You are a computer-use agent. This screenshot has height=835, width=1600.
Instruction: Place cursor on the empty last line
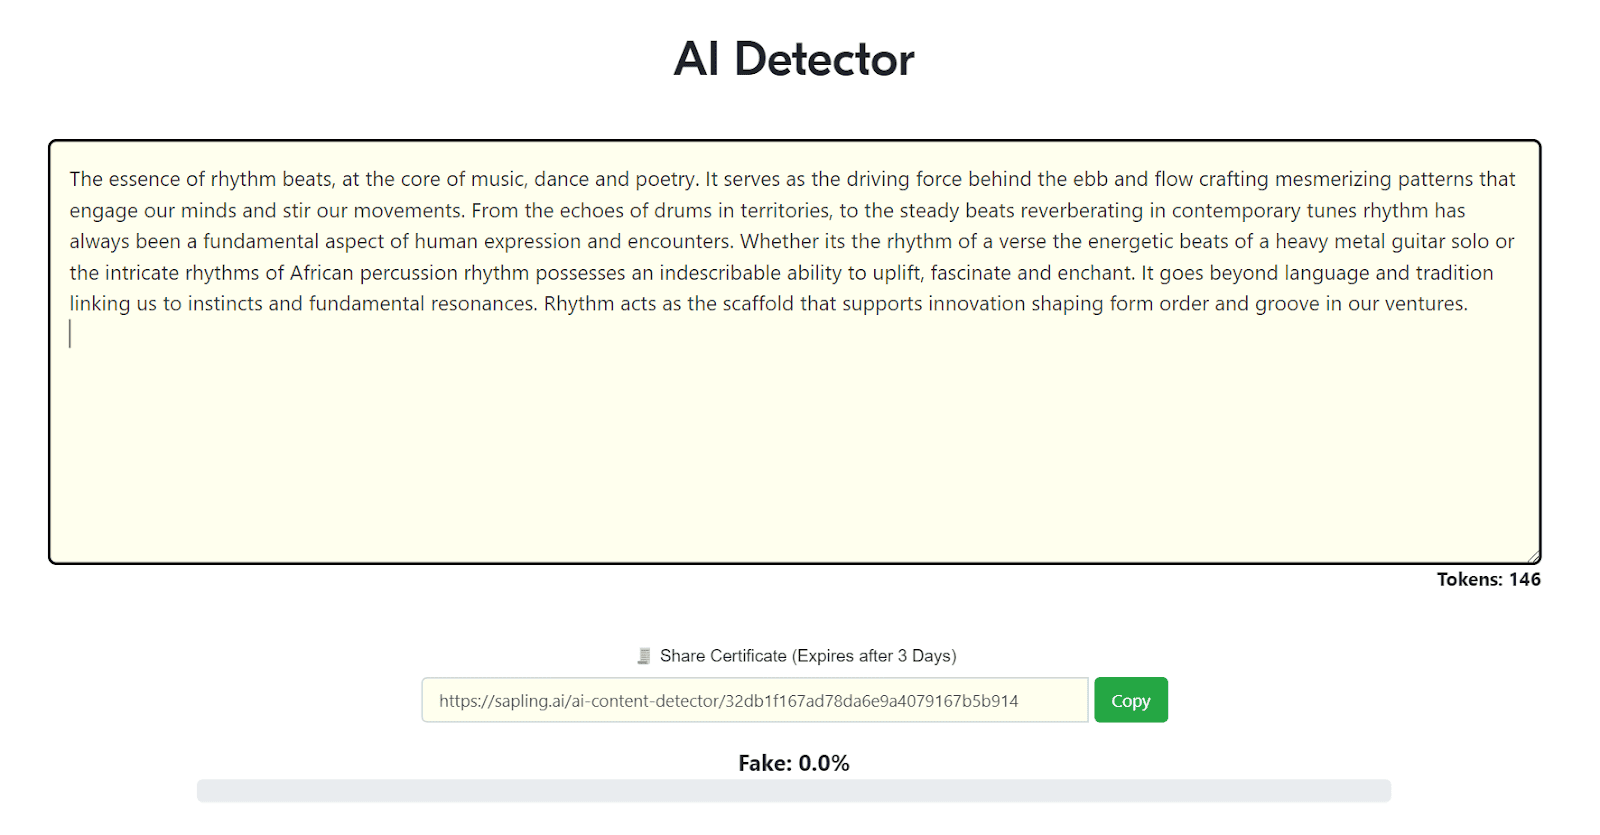(72, 334)
